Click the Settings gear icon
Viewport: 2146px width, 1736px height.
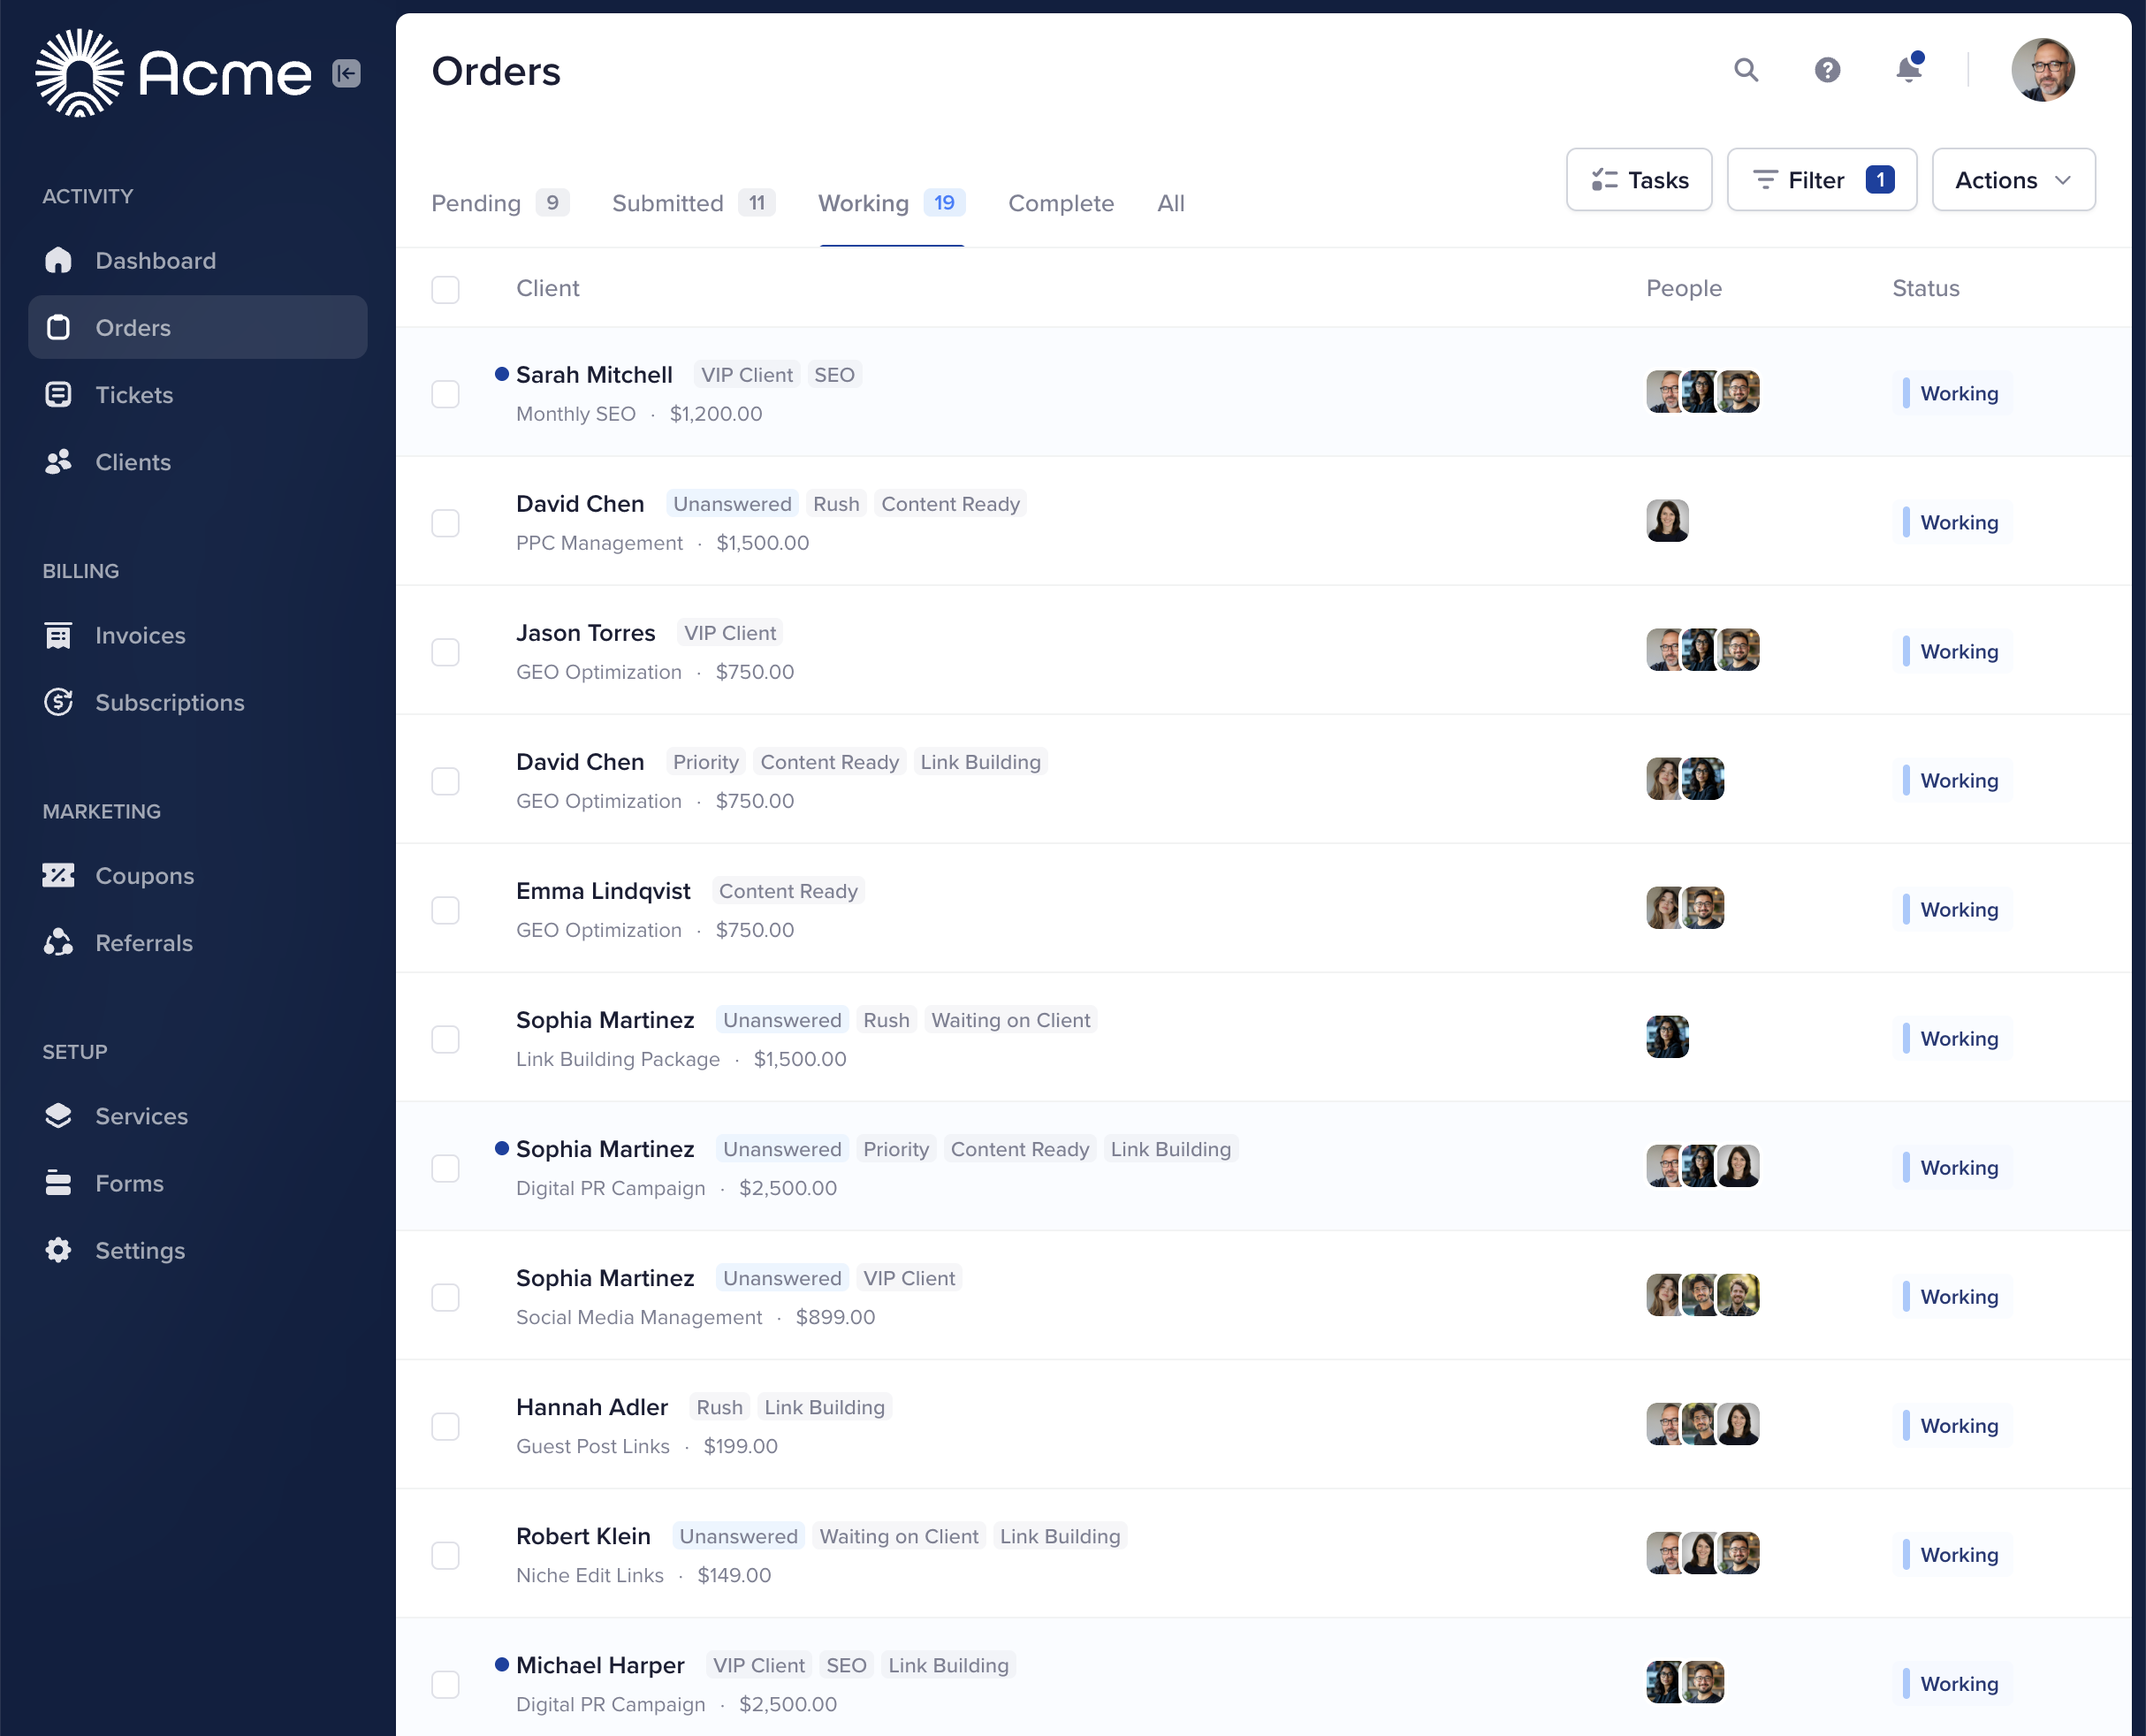tap(58, 1250)
